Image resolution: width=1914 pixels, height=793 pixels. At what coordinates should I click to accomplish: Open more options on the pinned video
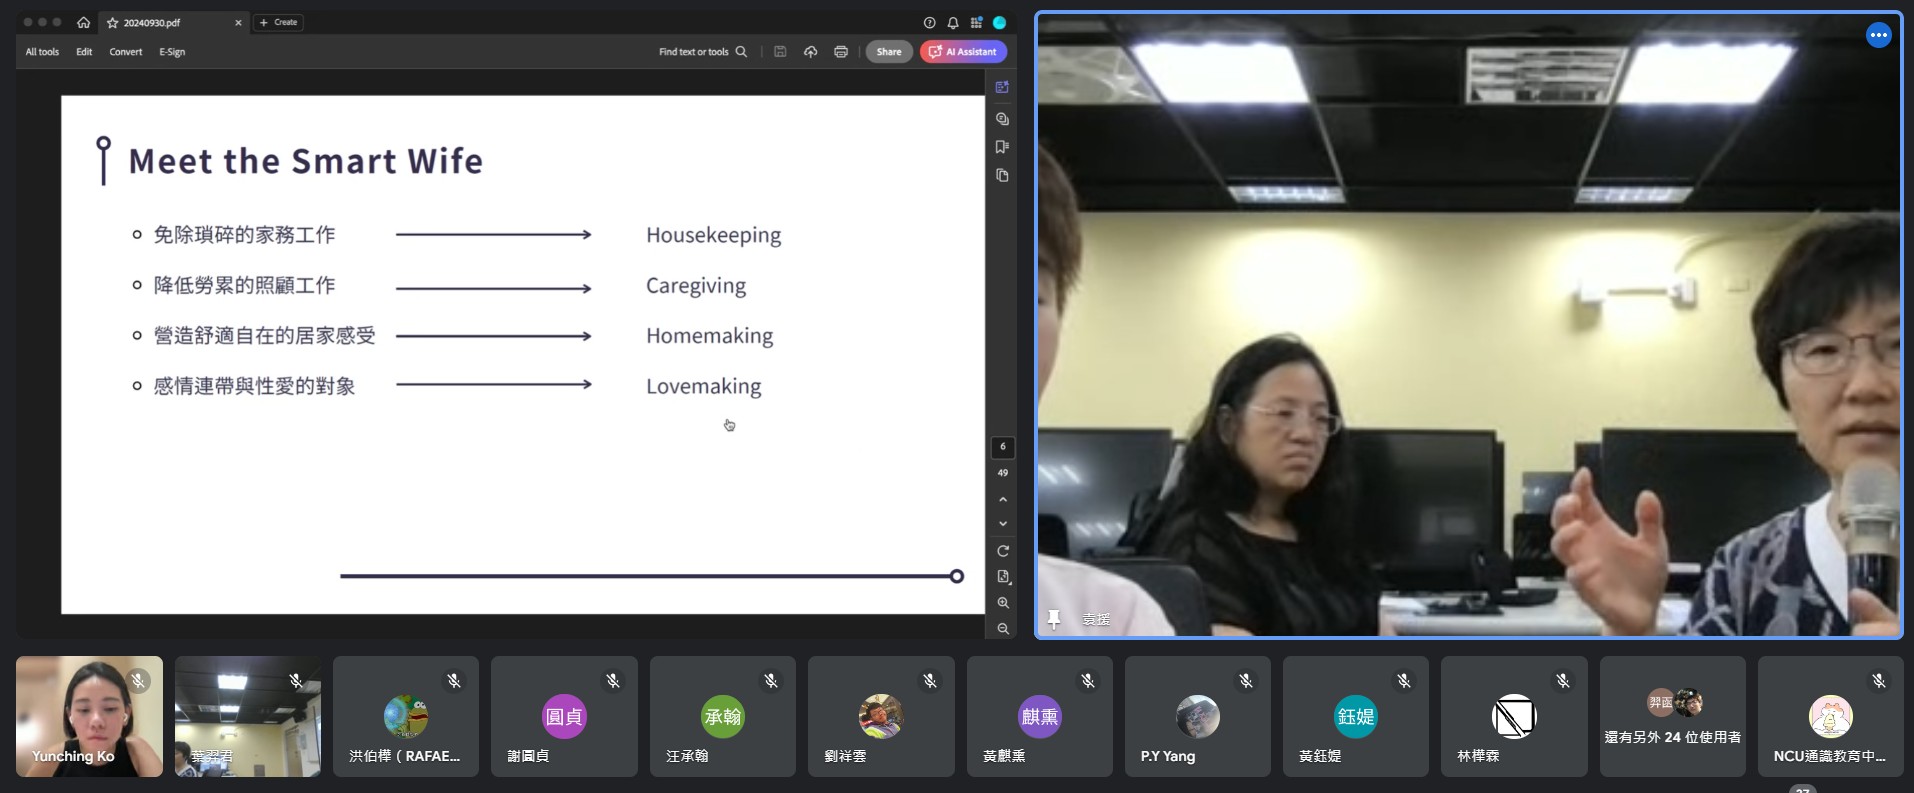[x=1878, y=35]
